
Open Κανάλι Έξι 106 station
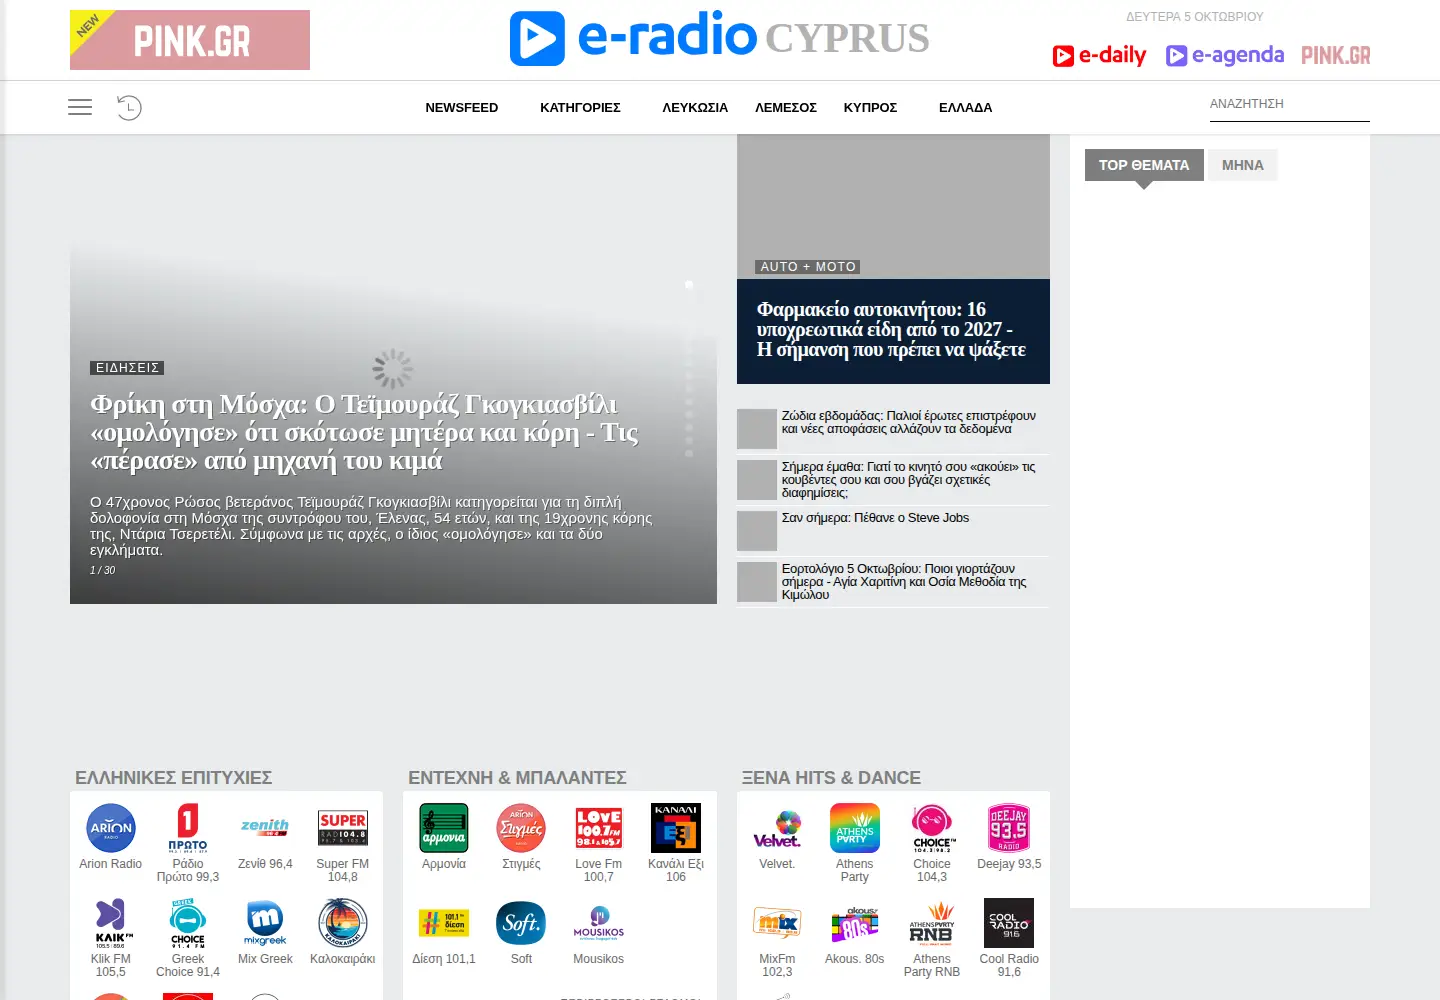point(676,843)
